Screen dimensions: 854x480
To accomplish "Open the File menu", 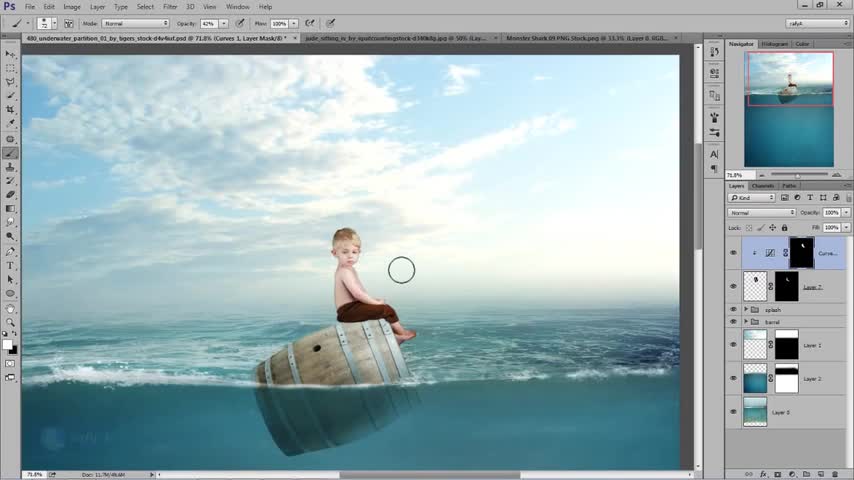I will [x=29, y=7].
